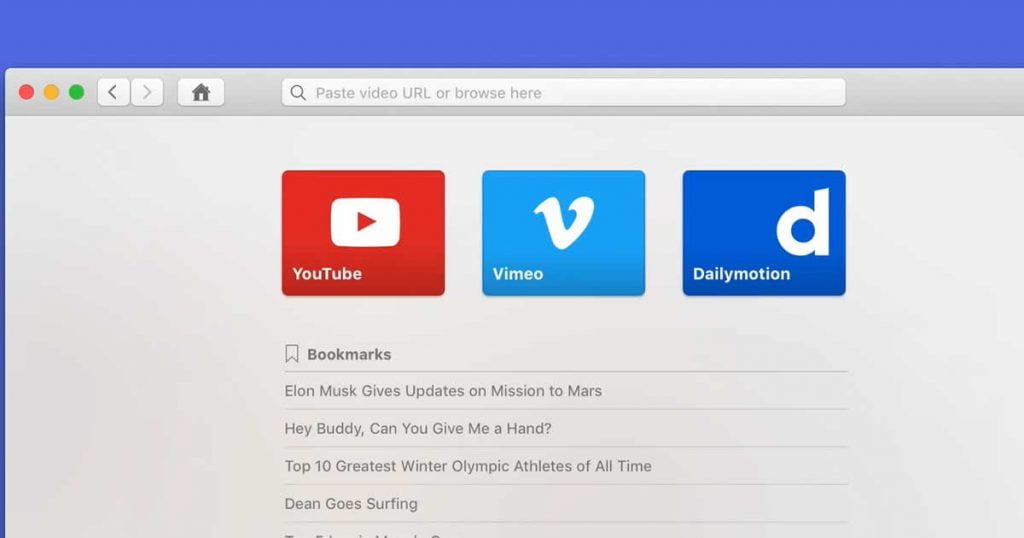The width and height of the screenshot is (1024, 538).
Task: Open the YouTube tile
Action: click(363, 233)
